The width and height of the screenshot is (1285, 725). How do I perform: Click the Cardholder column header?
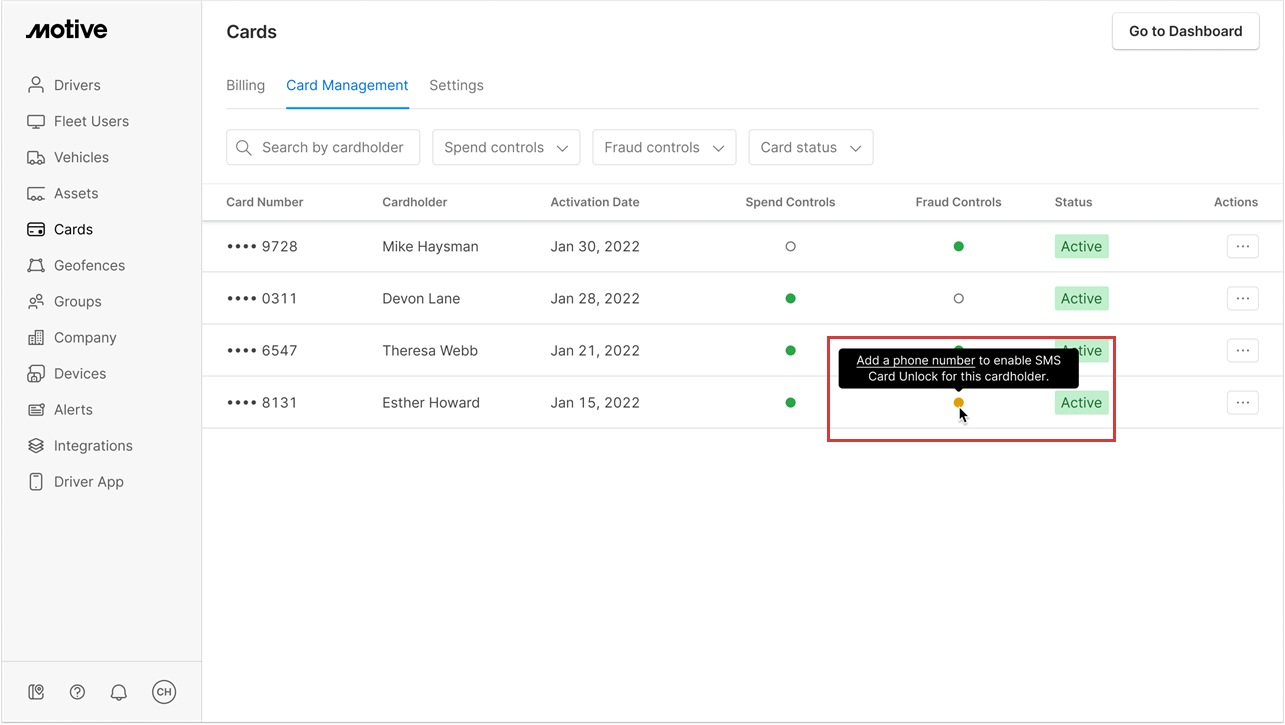coord(414,202)
